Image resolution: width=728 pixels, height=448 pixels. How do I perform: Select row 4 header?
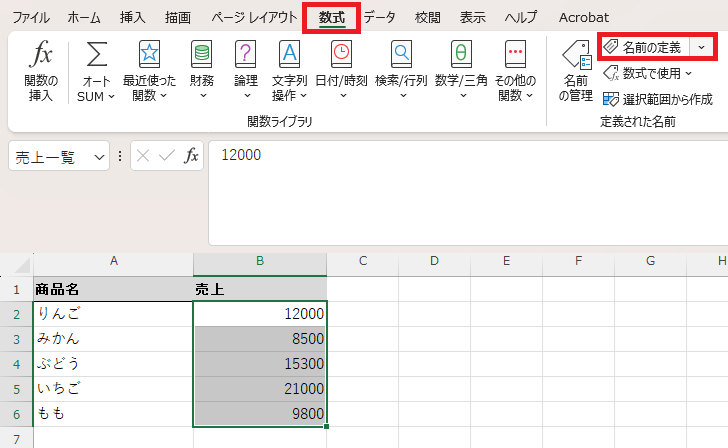click(x=16, y=364)
